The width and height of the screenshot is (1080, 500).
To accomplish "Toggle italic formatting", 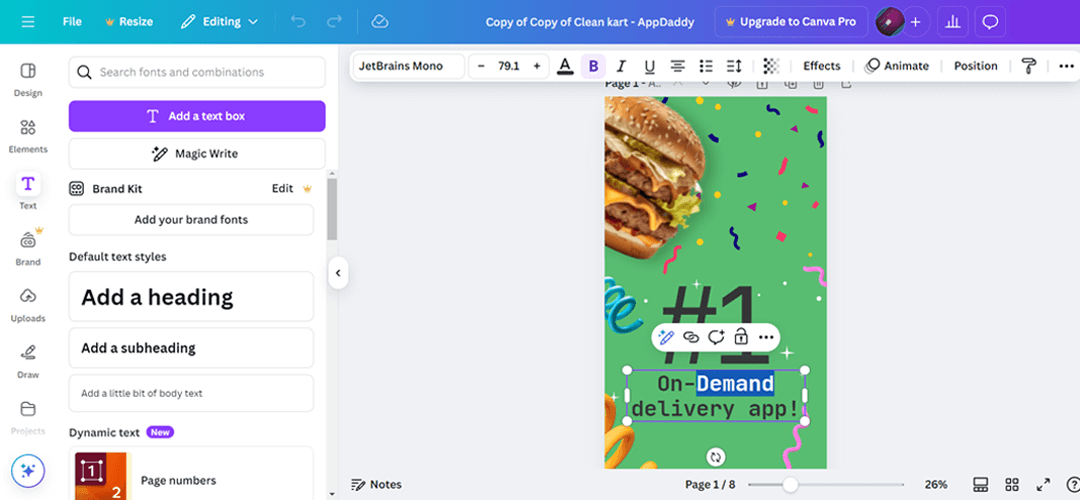I will 621,66.
